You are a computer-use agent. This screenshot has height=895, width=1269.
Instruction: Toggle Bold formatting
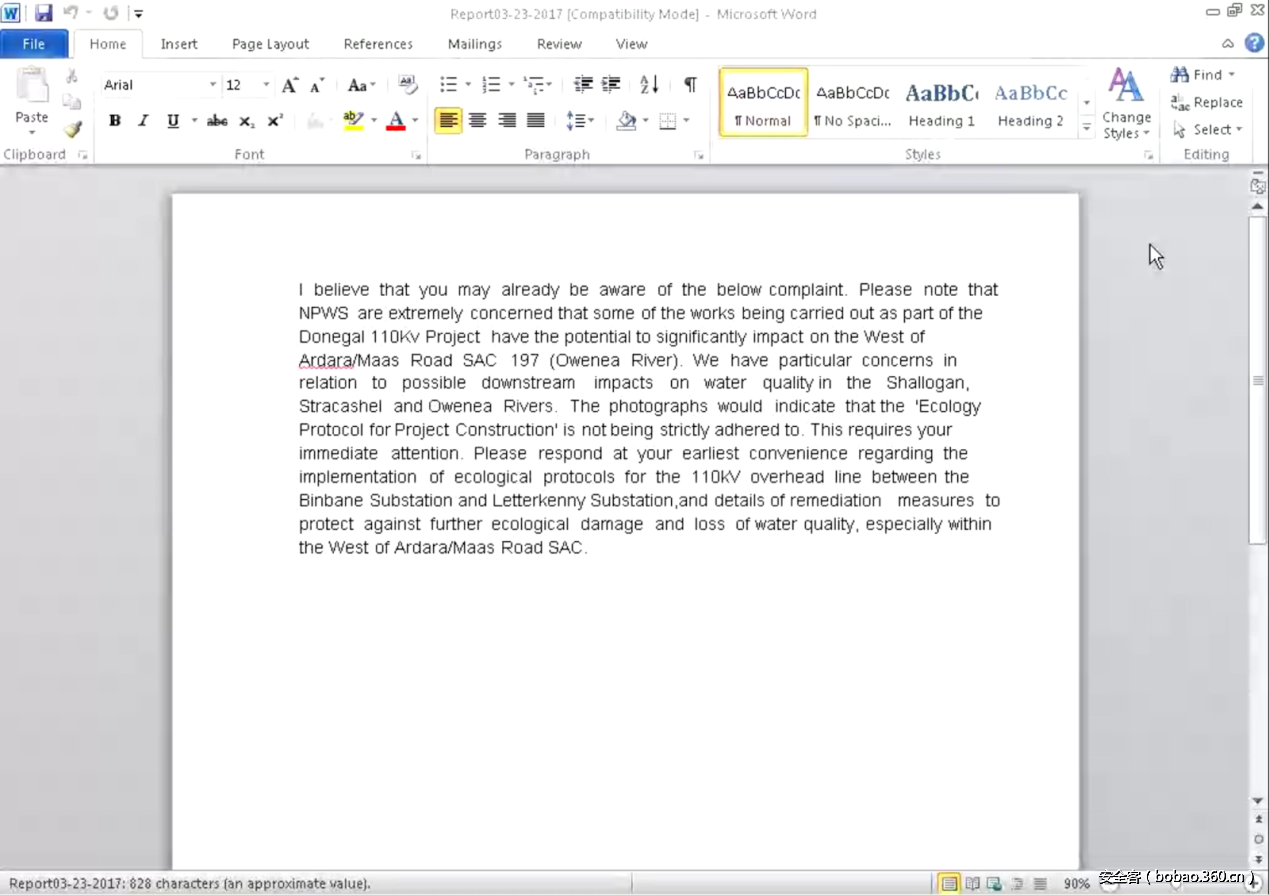[115, 121]
